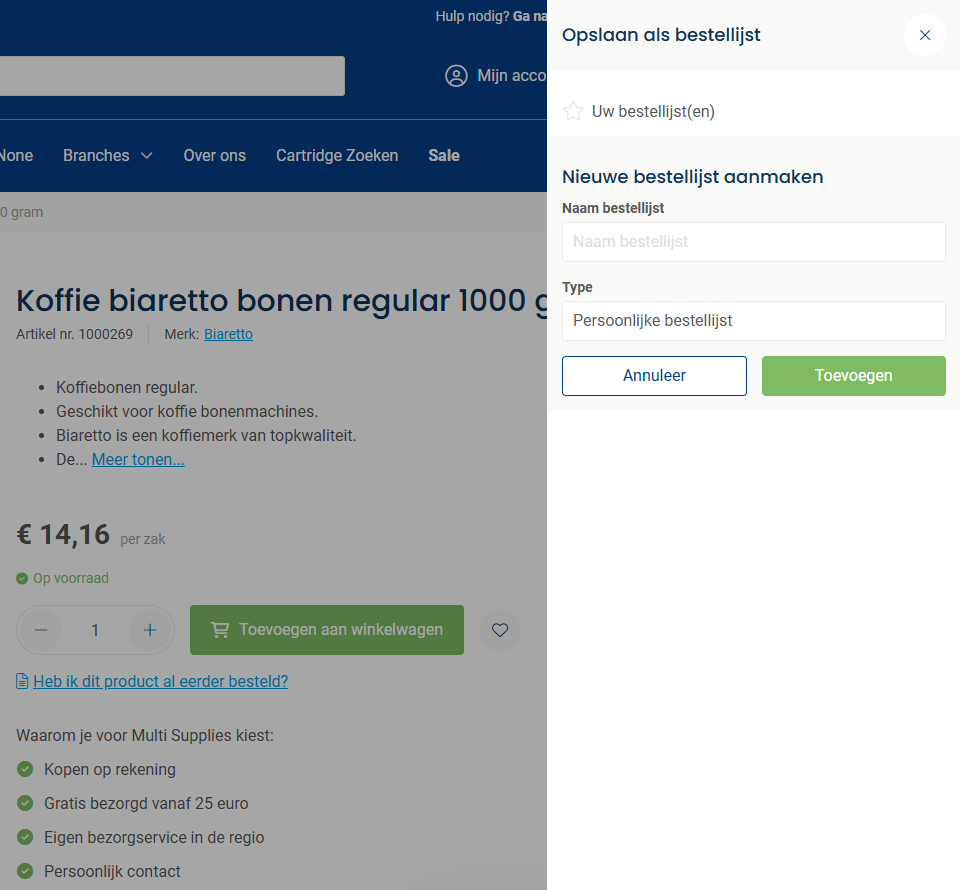Click the star icon beside Uw bestellijst(en)
The height and width of the screenshot is (890, 960).
click(573, 111)
